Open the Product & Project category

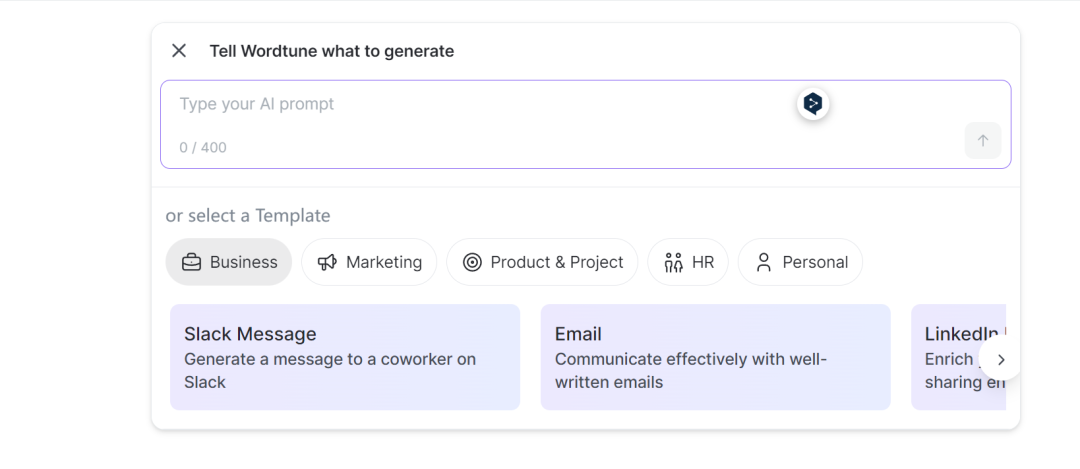pyautogui.click(x=542, y=262)
